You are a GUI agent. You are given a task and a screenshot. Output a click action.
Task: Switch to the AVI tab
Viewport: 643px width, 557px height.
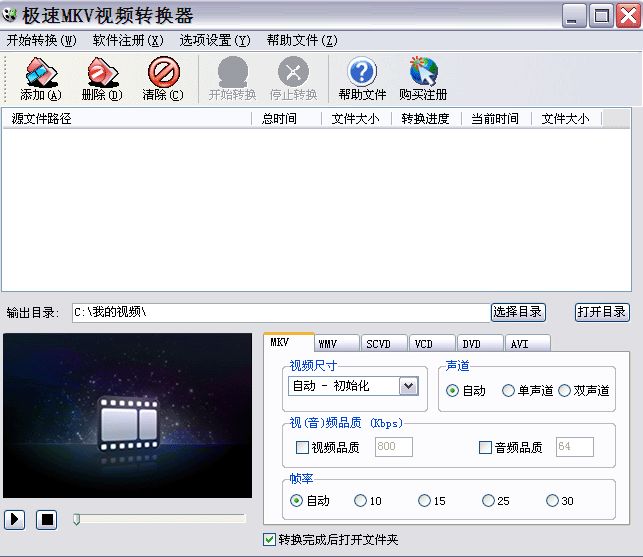[x=528, y=344]
